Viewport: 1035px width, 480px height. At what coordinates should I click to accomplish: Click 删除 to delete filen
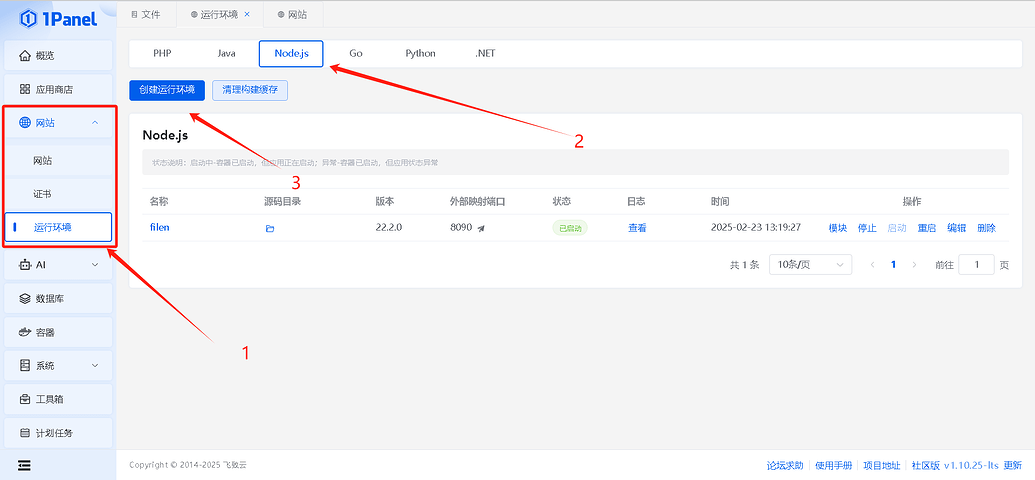tap(986, 228)
